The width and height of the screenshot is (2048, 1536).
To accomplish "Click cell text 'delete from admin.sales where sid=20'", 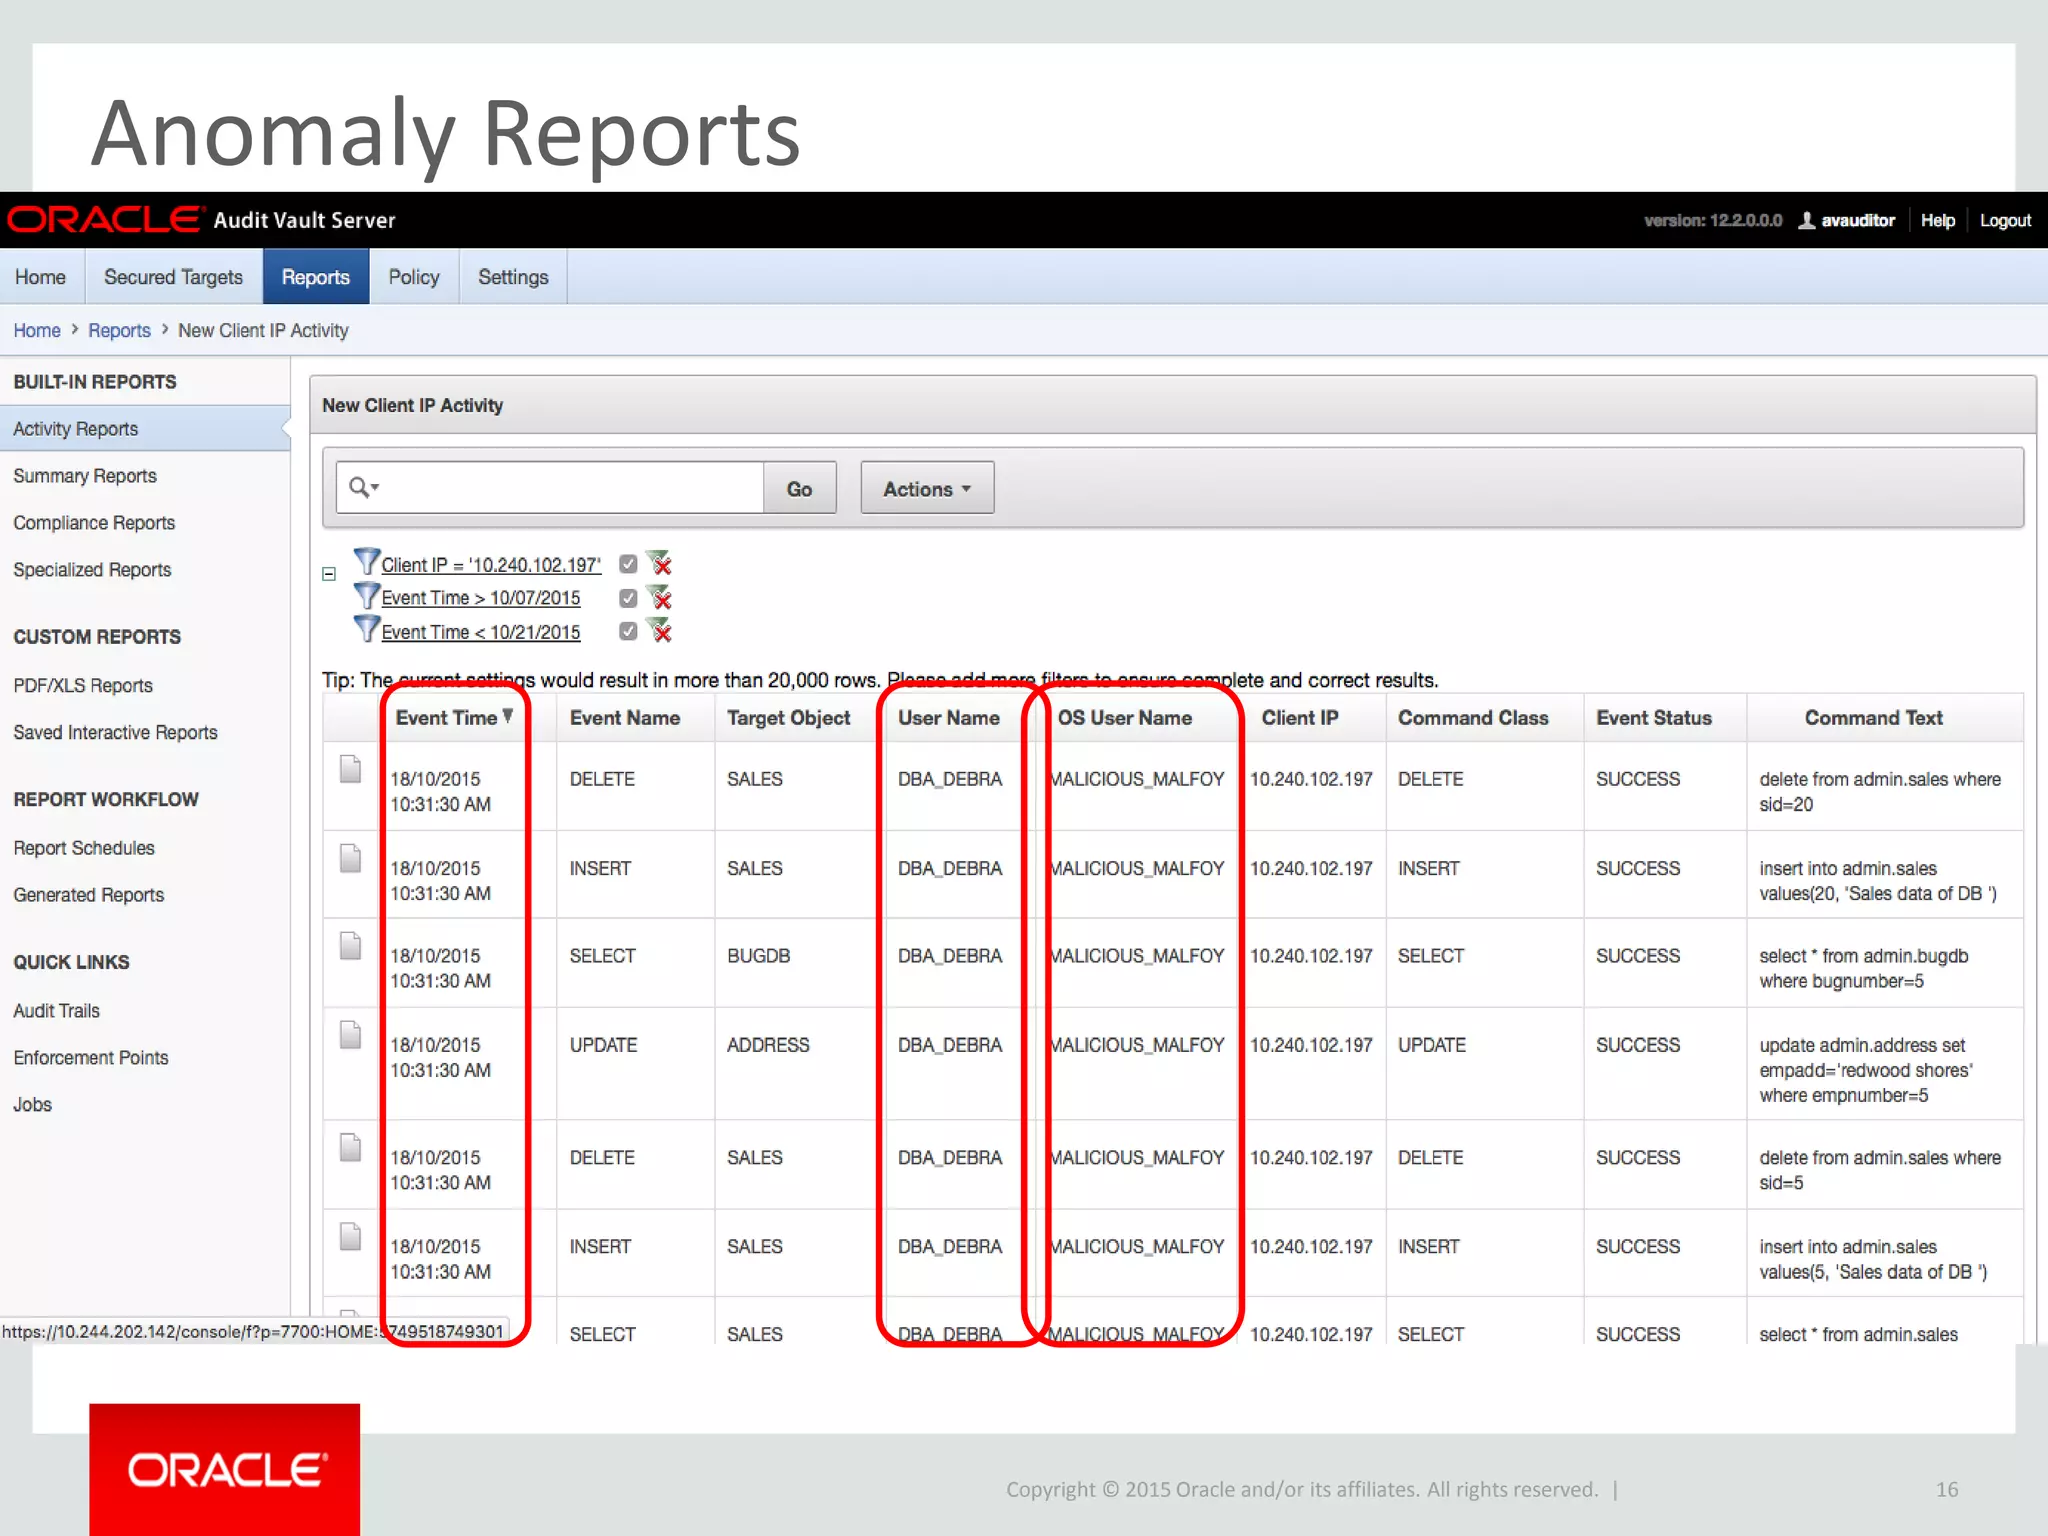I will pyautogui.click(x=1880, y=791).
